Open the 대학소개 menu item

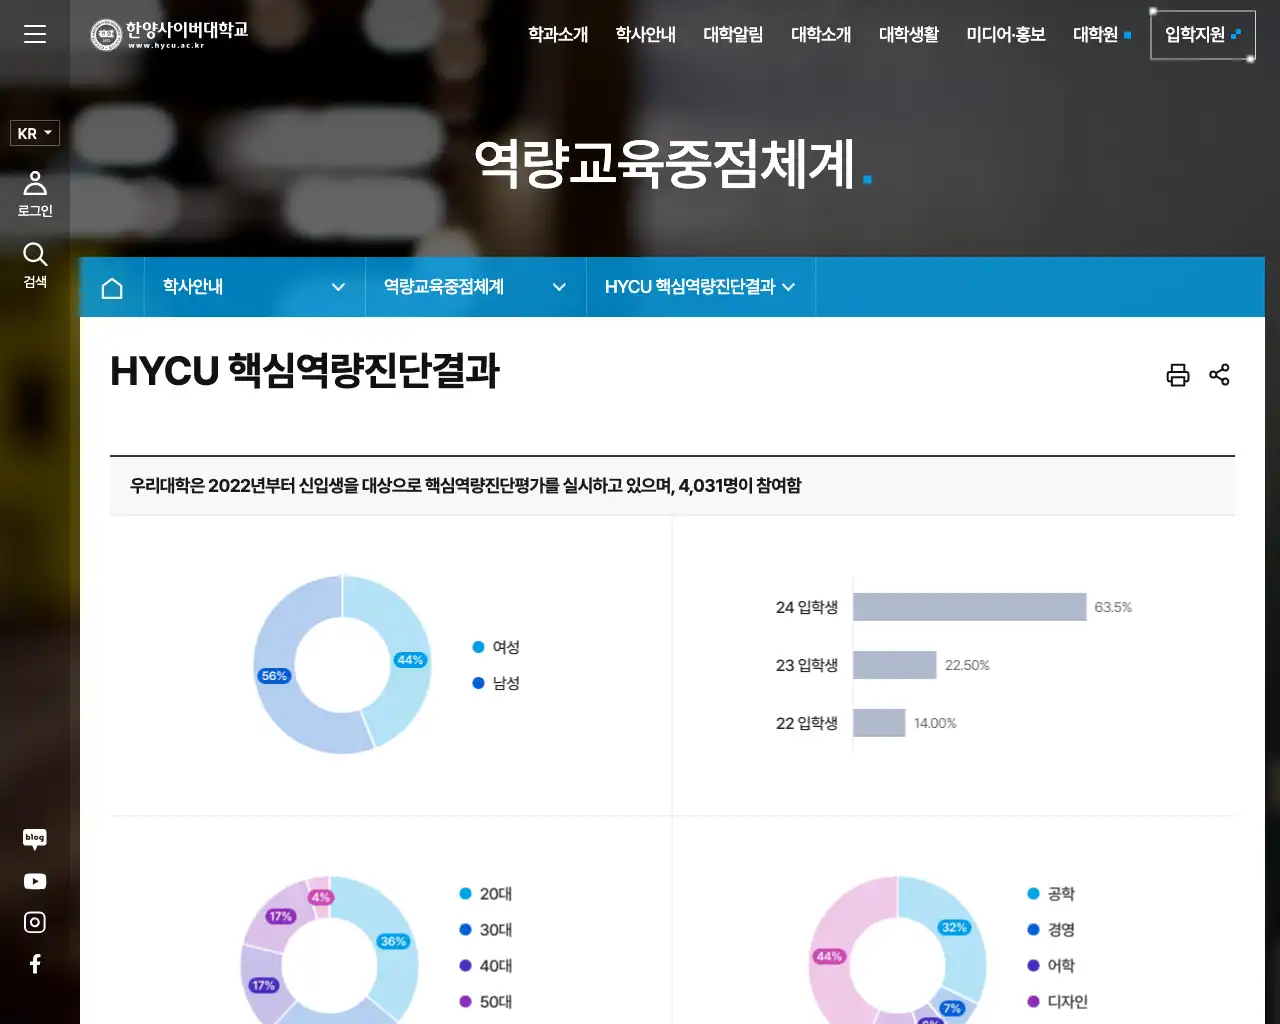[821, 34]
